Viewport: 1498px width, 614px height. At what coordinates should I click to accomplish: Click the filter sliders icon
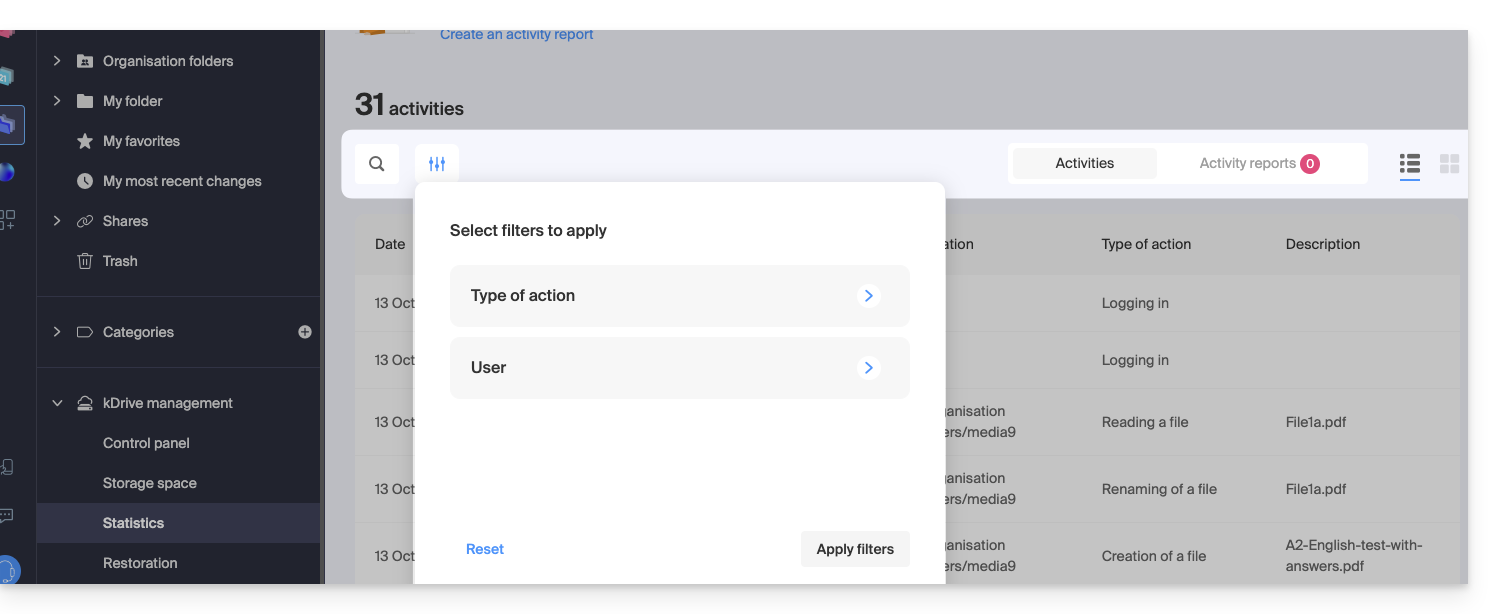tap(437, 164)
